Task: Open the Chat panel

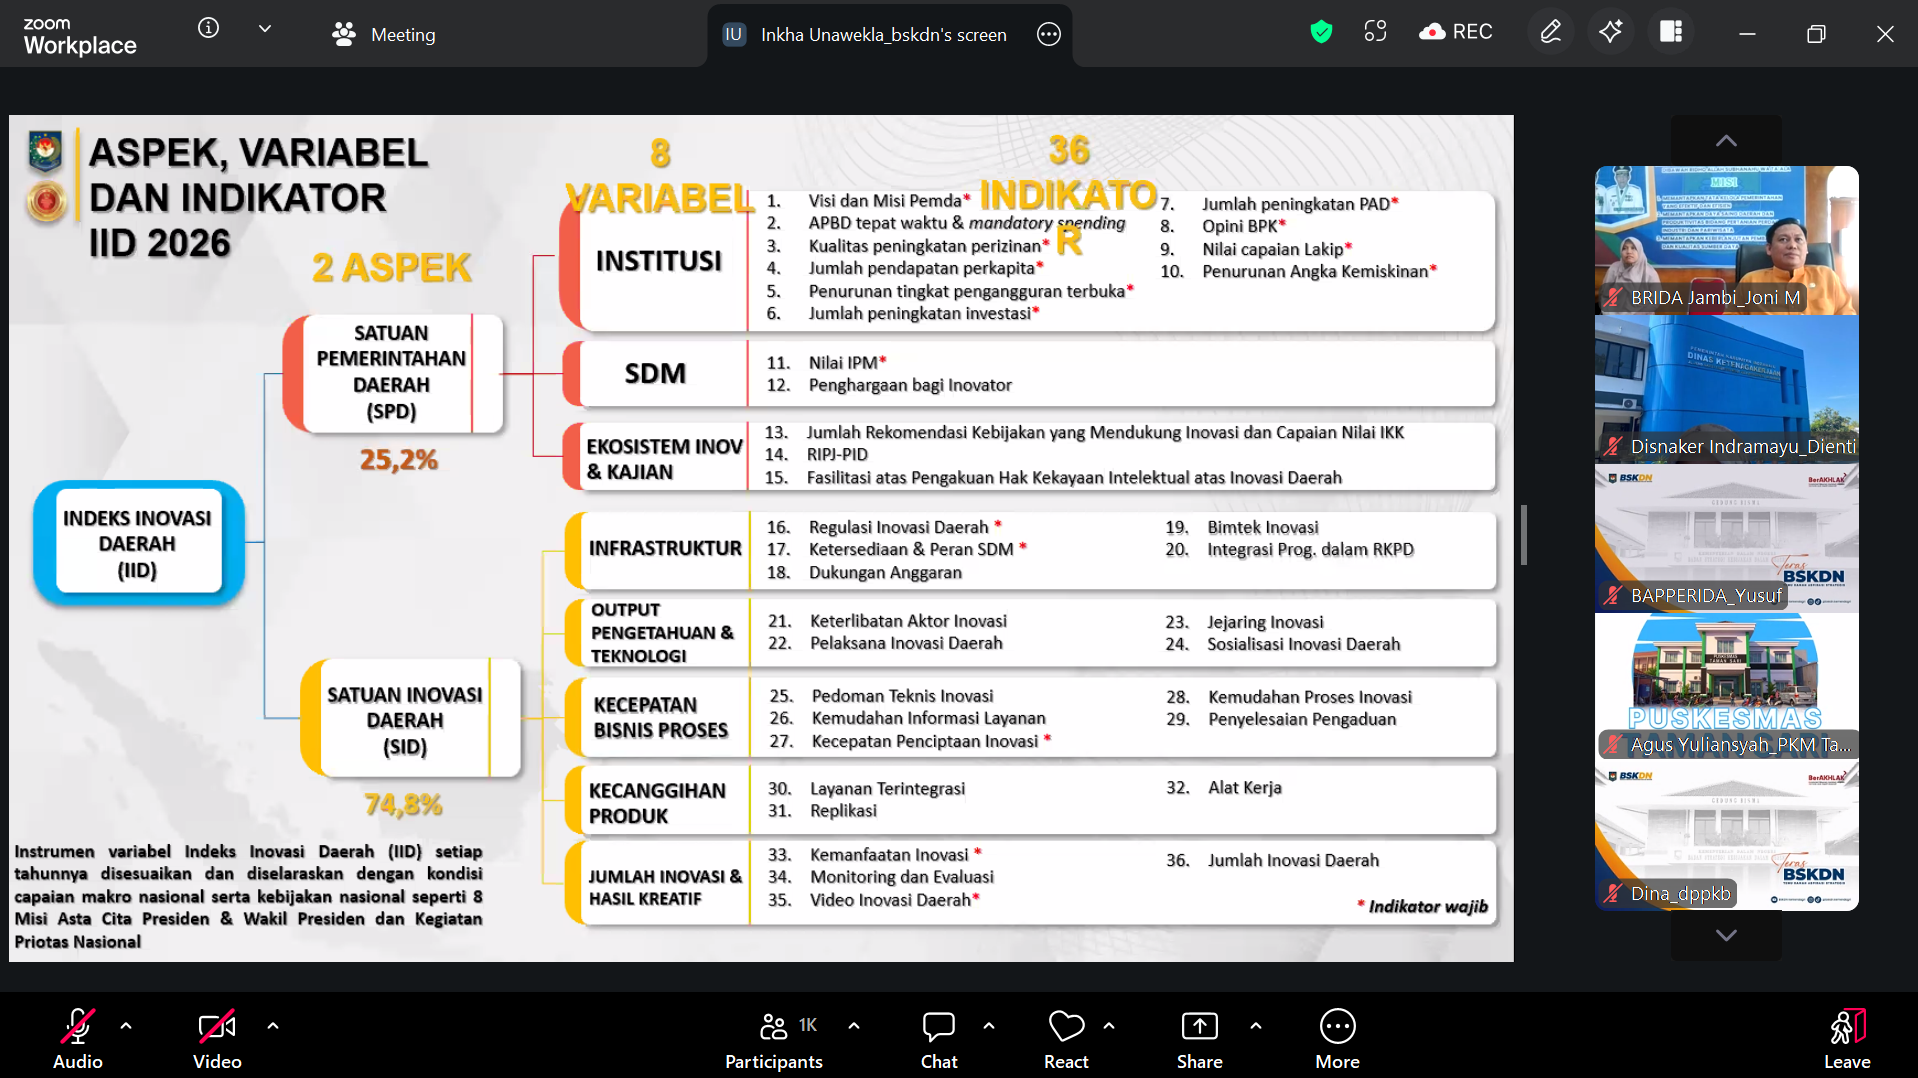Action: [x=938, y=1040]
